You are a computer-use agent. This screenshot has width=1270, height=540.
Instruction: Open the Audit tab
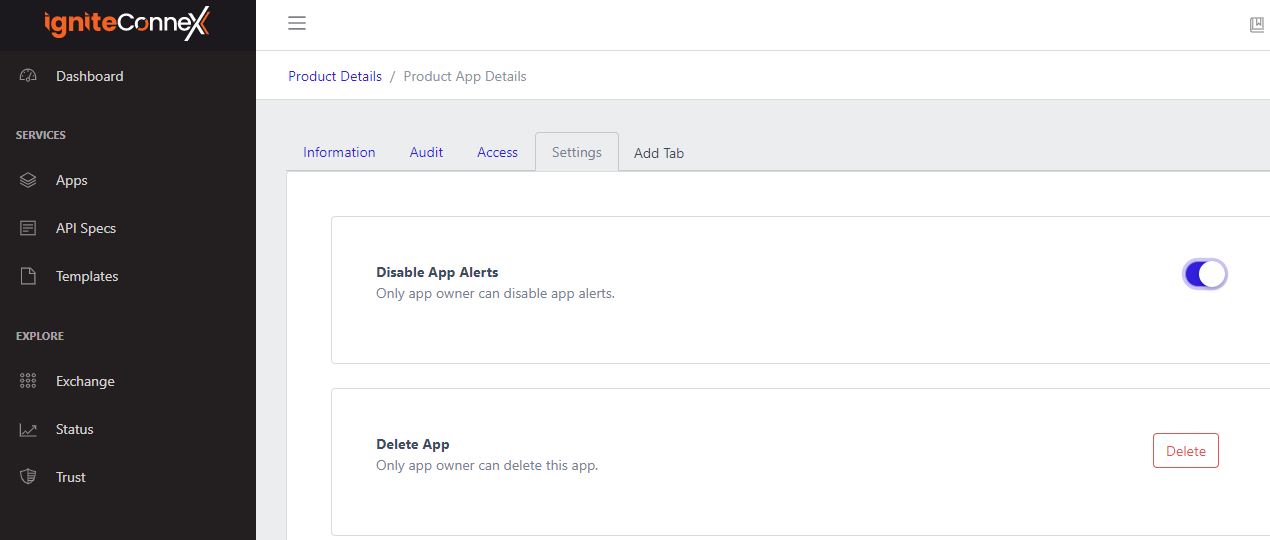point(426,153)
